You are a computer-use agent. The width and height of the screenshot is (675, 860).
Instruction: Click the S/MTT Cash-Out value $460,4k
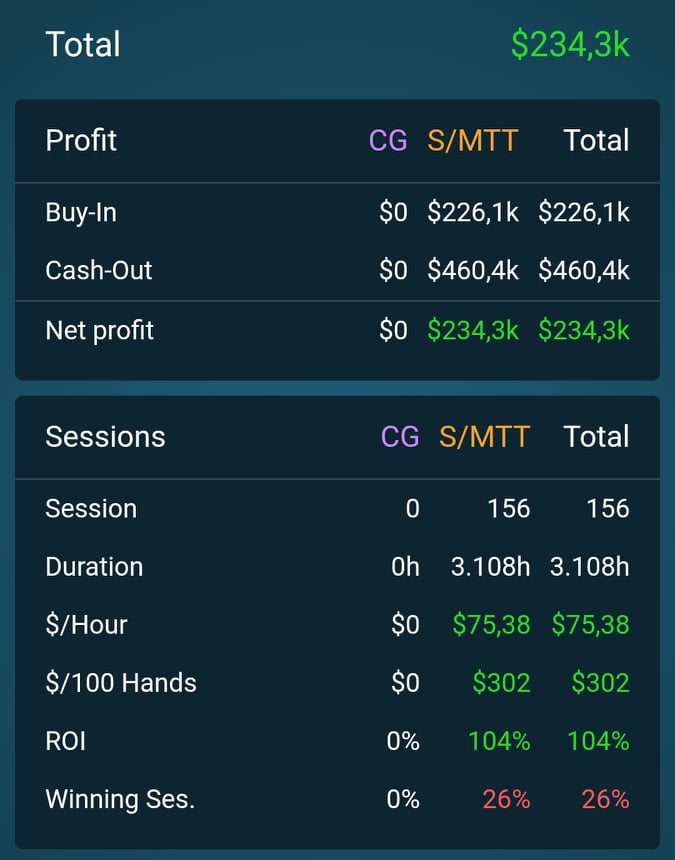click(x=473, y=270)
